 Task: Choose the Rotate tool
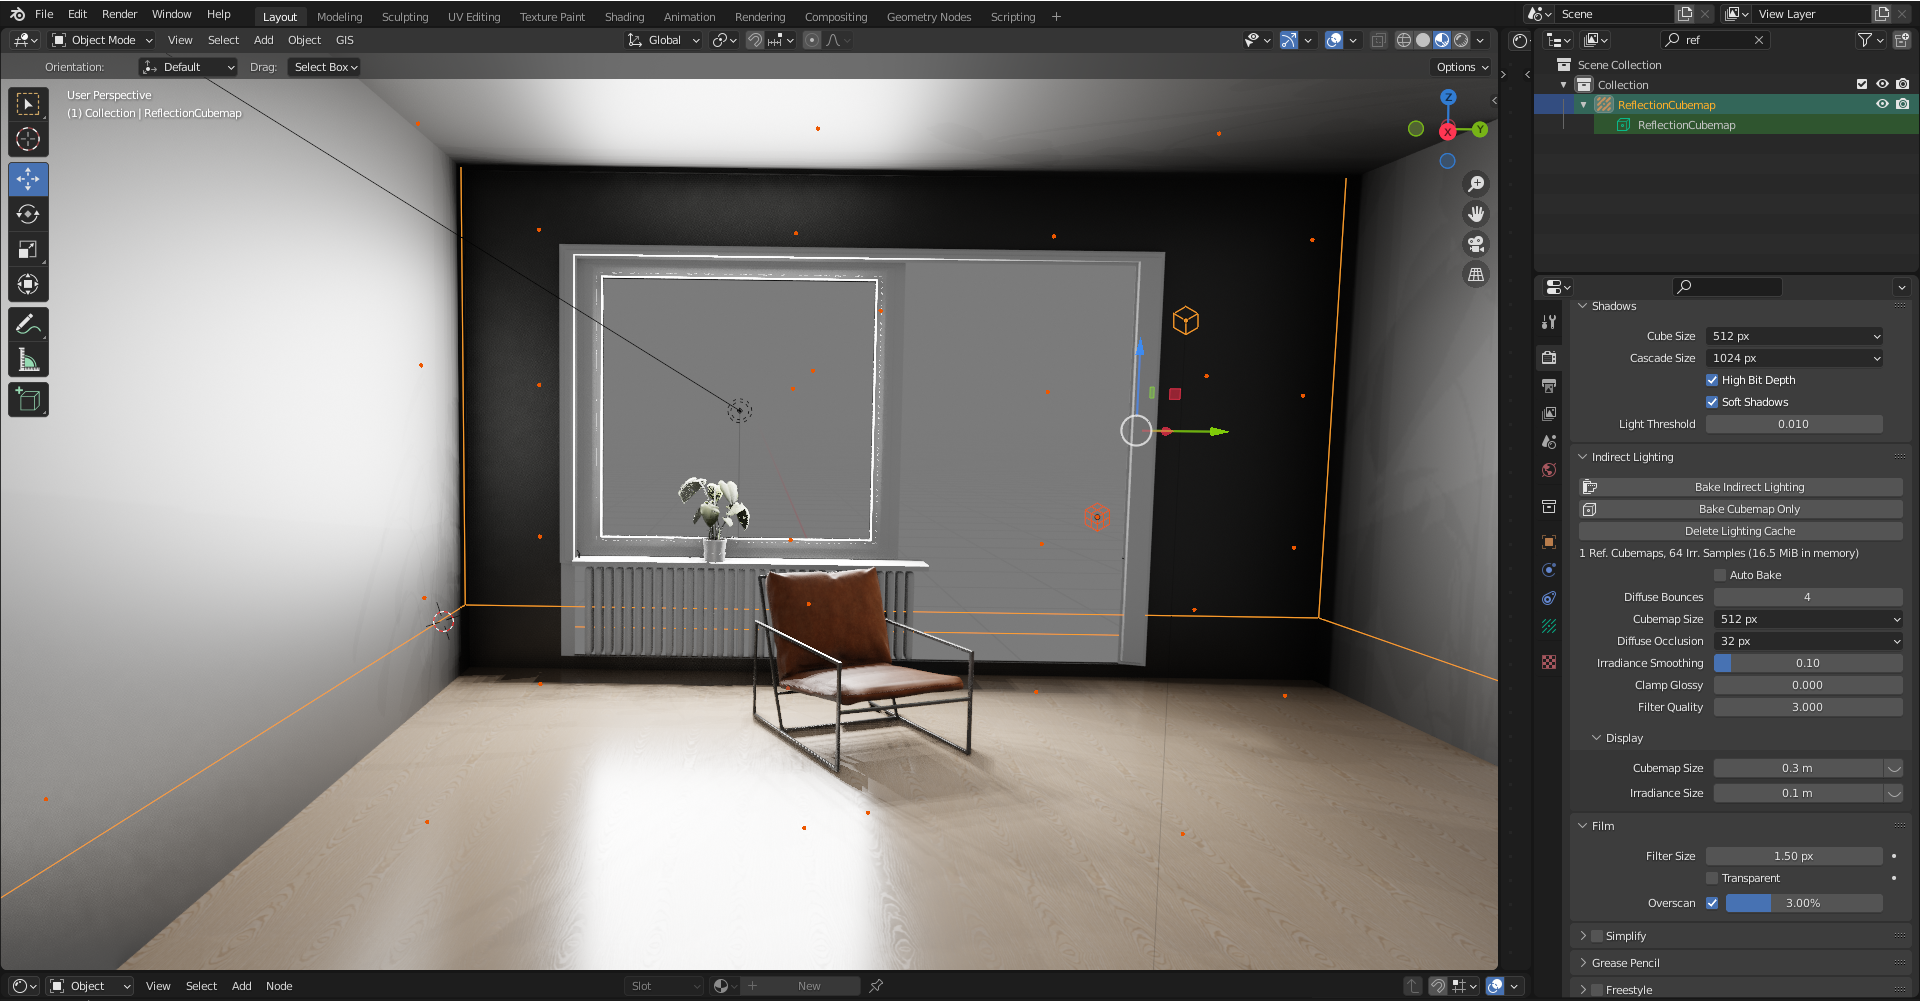28,214
